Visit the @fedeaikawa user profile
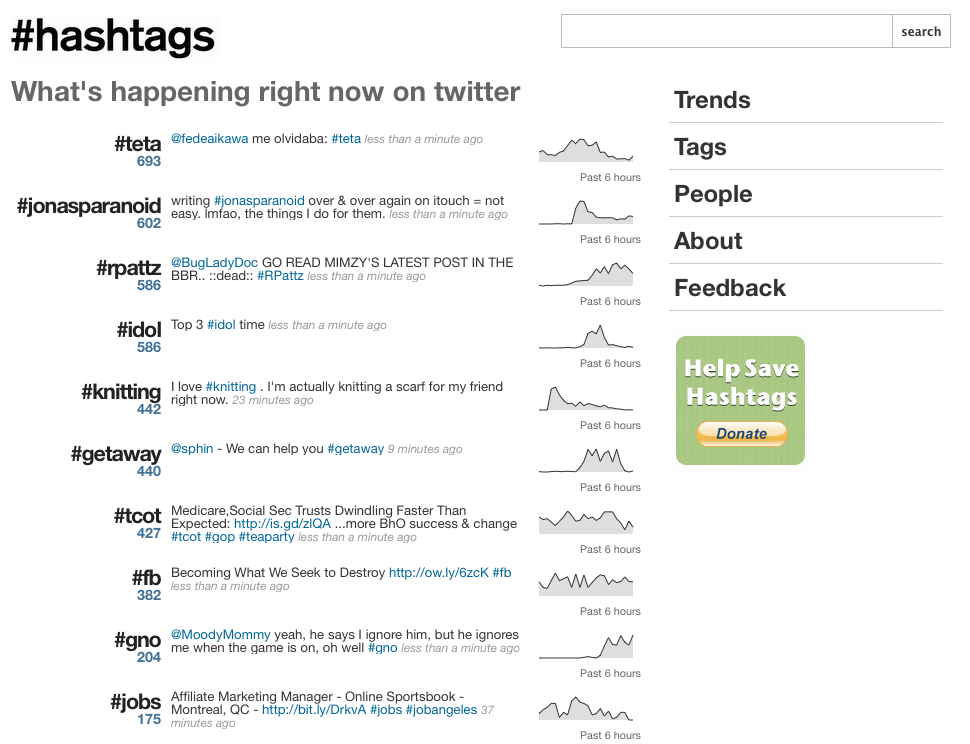Viewport: 970px width, 744px height. coord(209,139)
